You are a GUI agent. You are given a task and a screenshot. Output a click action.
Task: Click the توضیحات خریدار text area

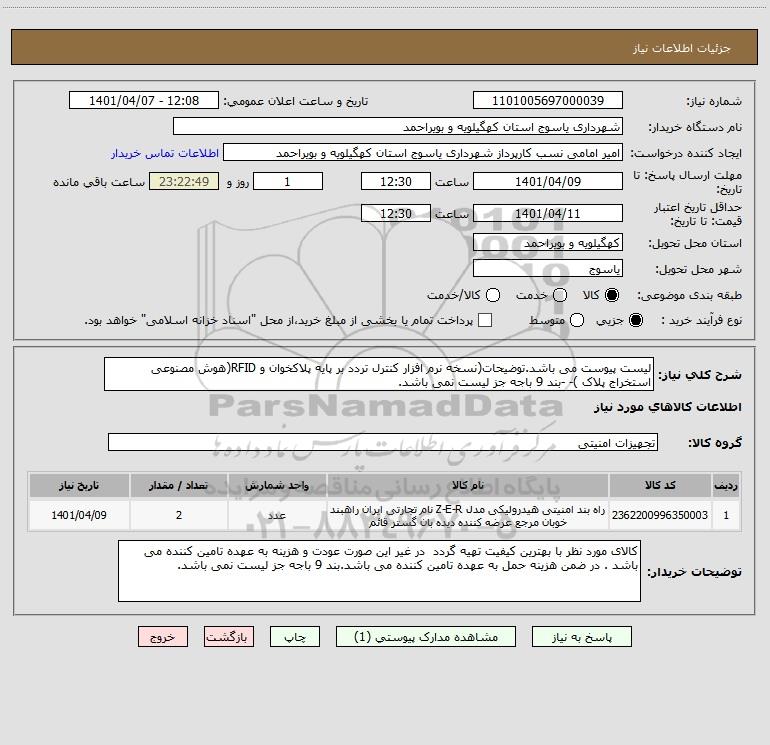tap(379, 571)
